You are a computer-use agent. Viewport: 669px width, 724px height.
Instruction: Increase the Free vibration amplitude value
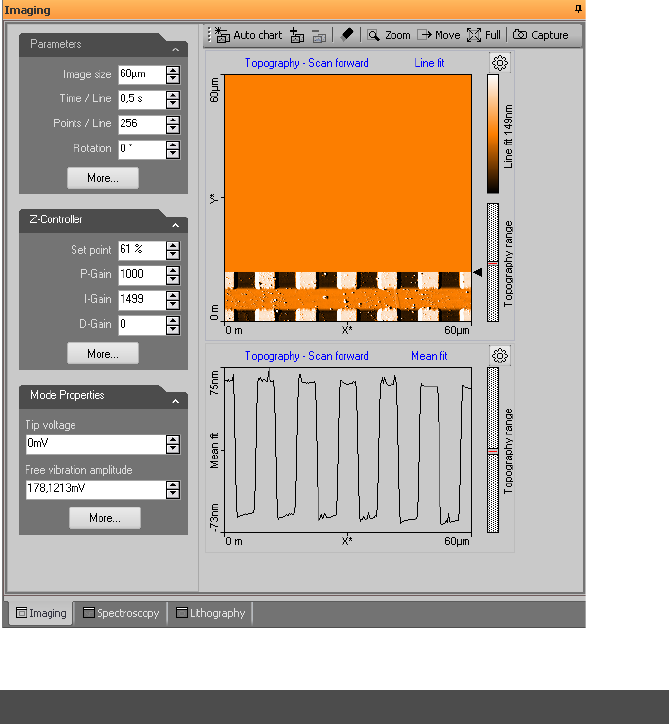[173, 485]
